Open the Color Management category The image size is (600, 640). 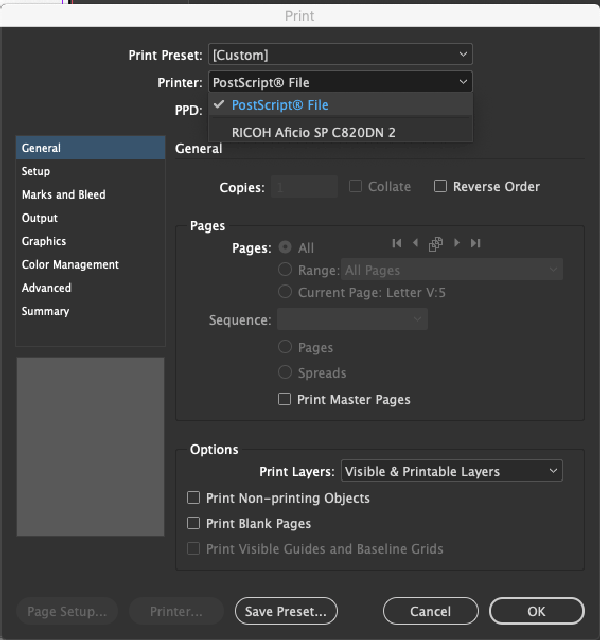(91, 264)
